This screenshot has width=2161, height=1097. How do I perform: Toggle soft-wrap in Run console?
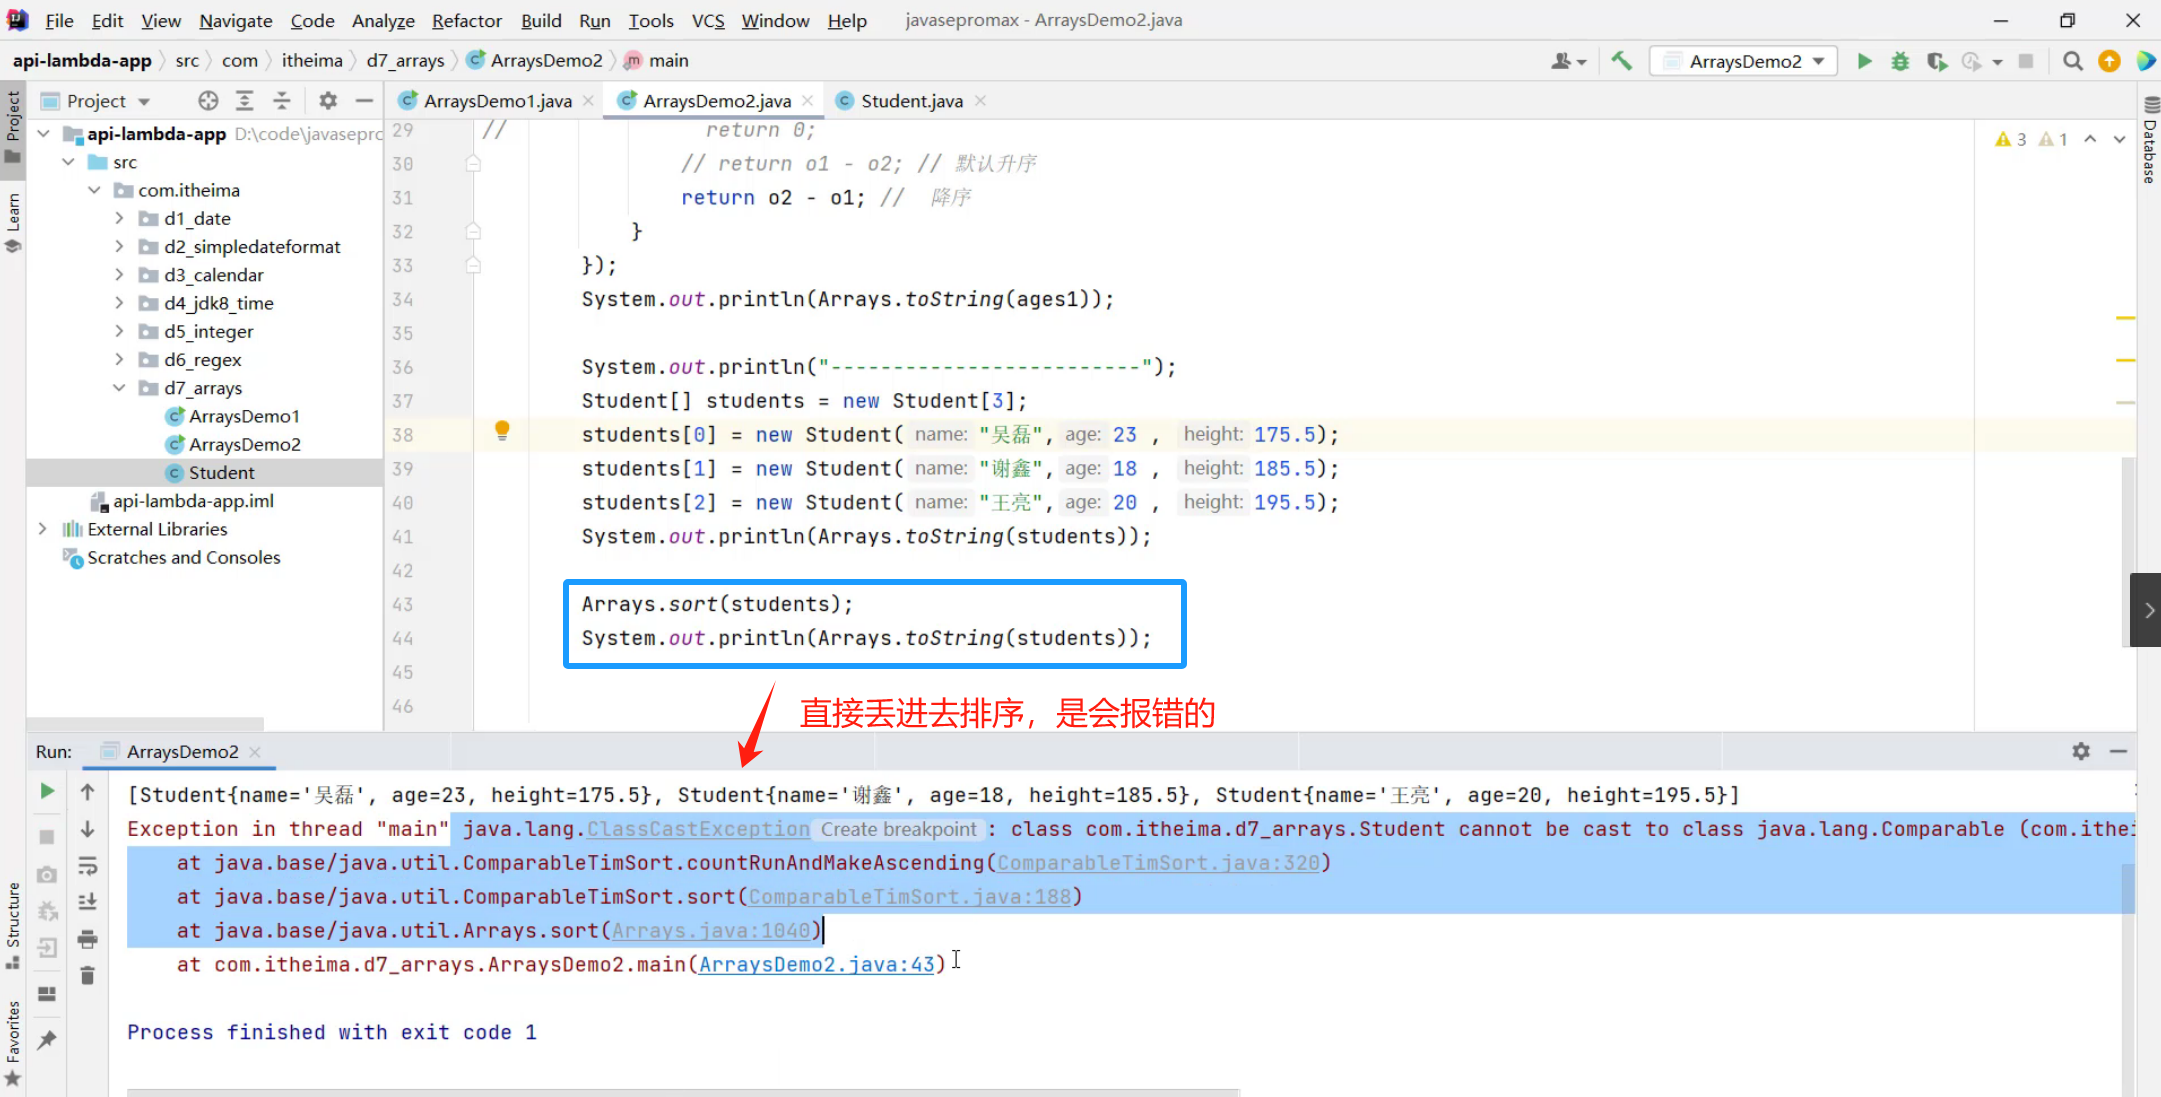coord(88,866)
